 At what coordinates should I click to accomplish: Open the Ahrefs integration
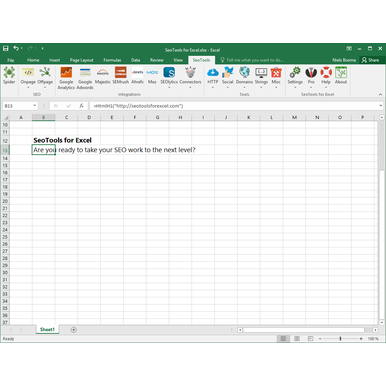[137, 75]
